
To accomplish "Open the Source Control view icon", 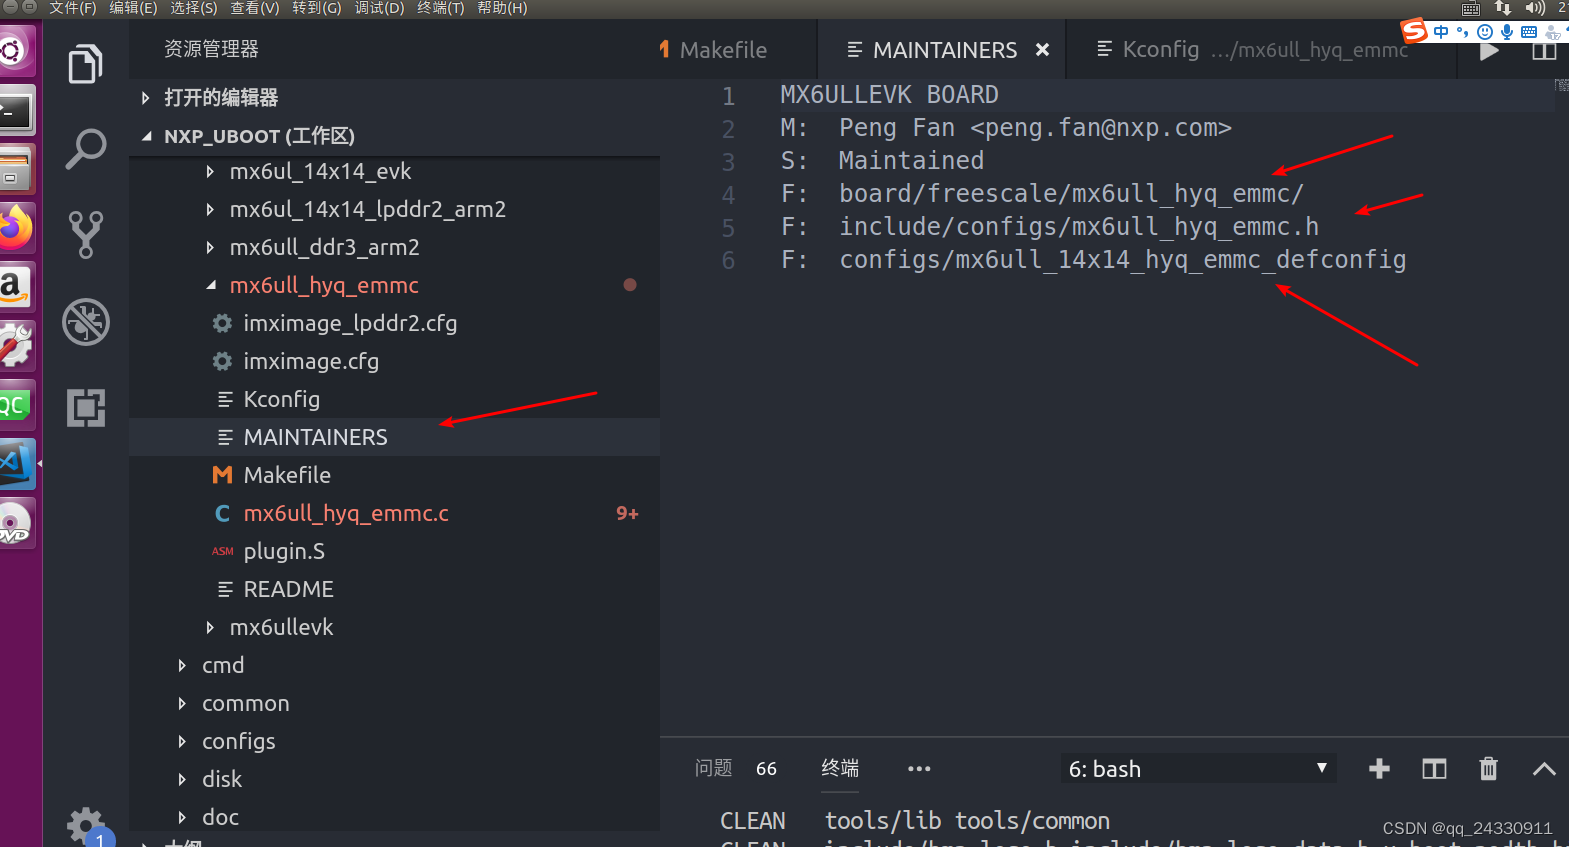I will tap(86, 234).
